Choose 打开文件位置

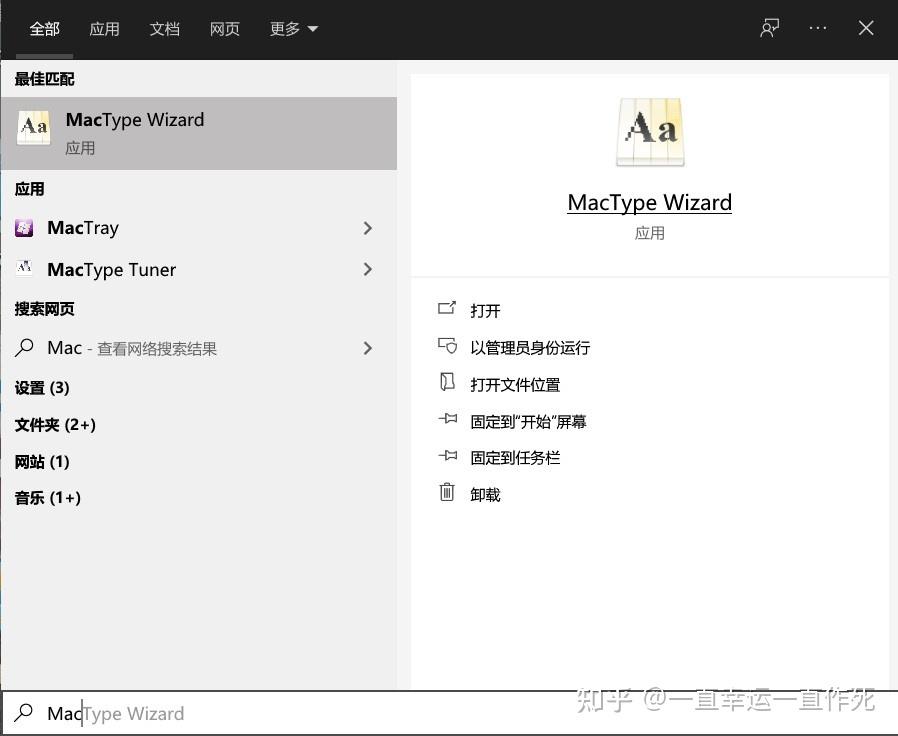[515, 384]
